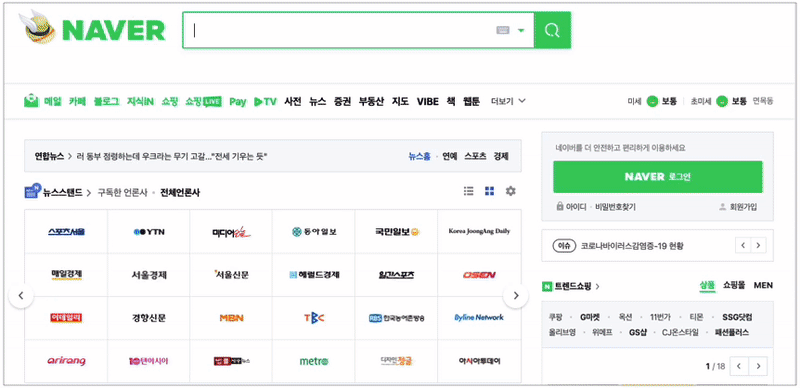800x388 pixels.
Task: Select the MEN tab in 트렌드쇼핑
Action: [x=763, y=285]
